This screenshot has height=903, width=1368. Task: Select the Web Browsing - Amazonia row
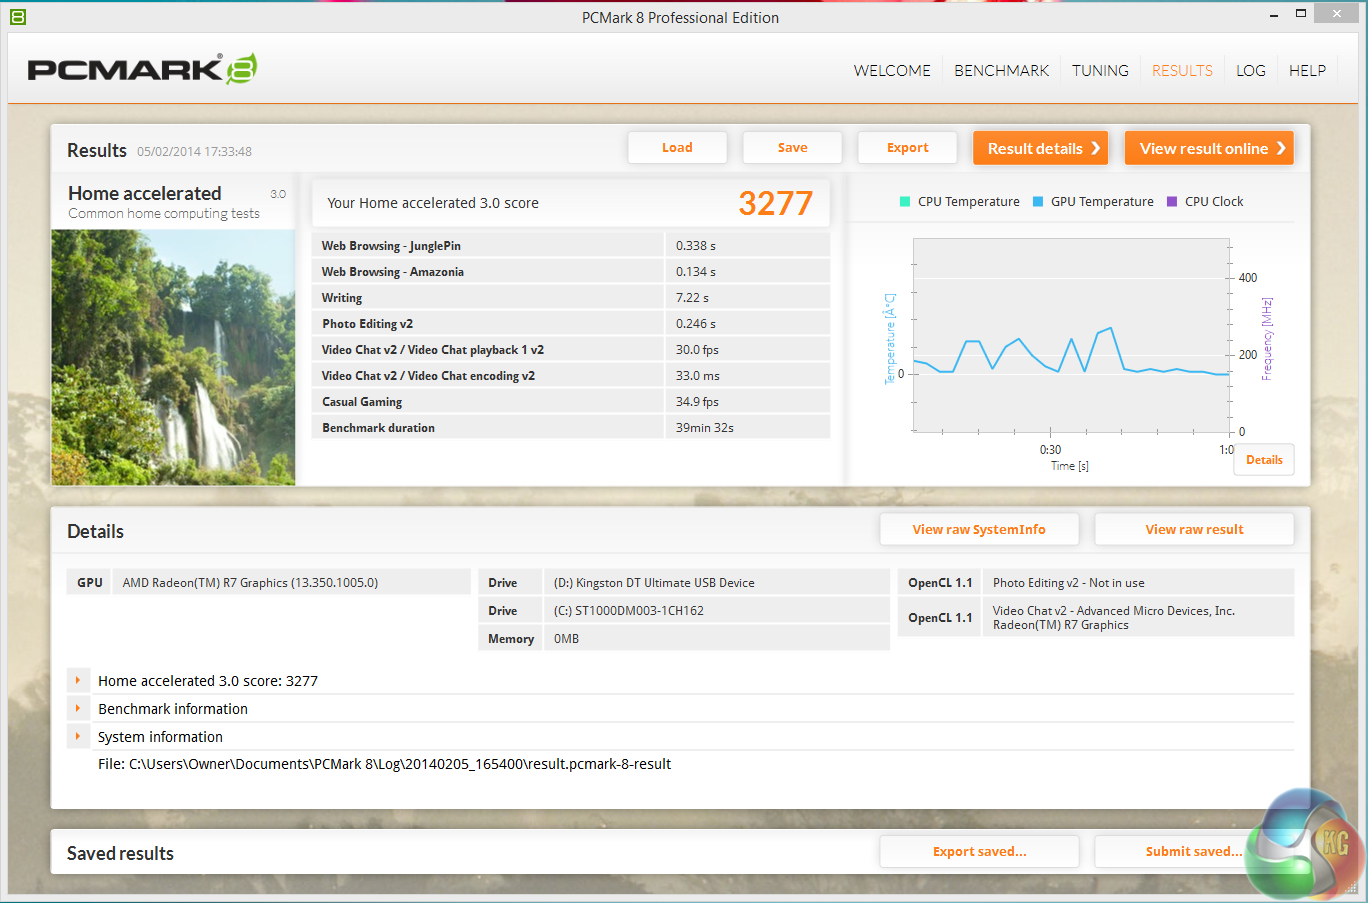tap(571, 272)
